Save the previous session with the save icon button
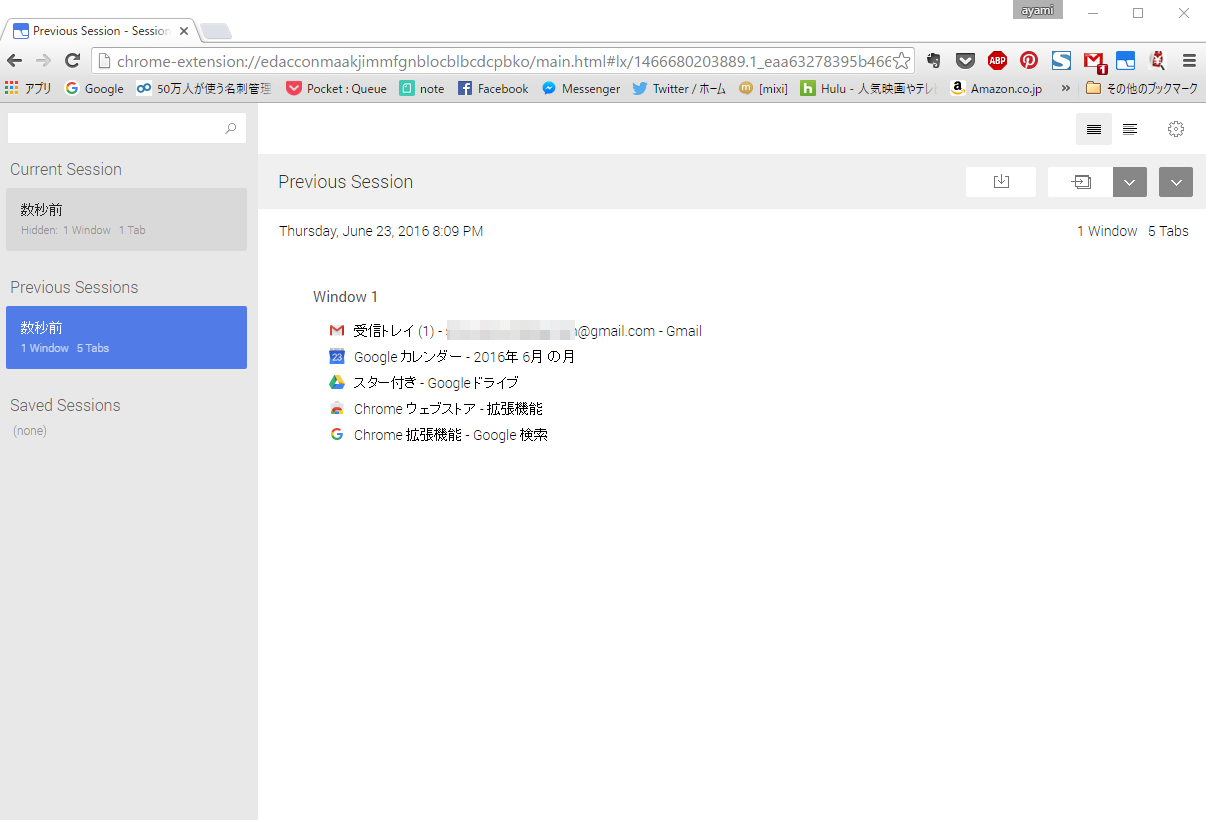The image size is (1206, 820). (1001, 182)
